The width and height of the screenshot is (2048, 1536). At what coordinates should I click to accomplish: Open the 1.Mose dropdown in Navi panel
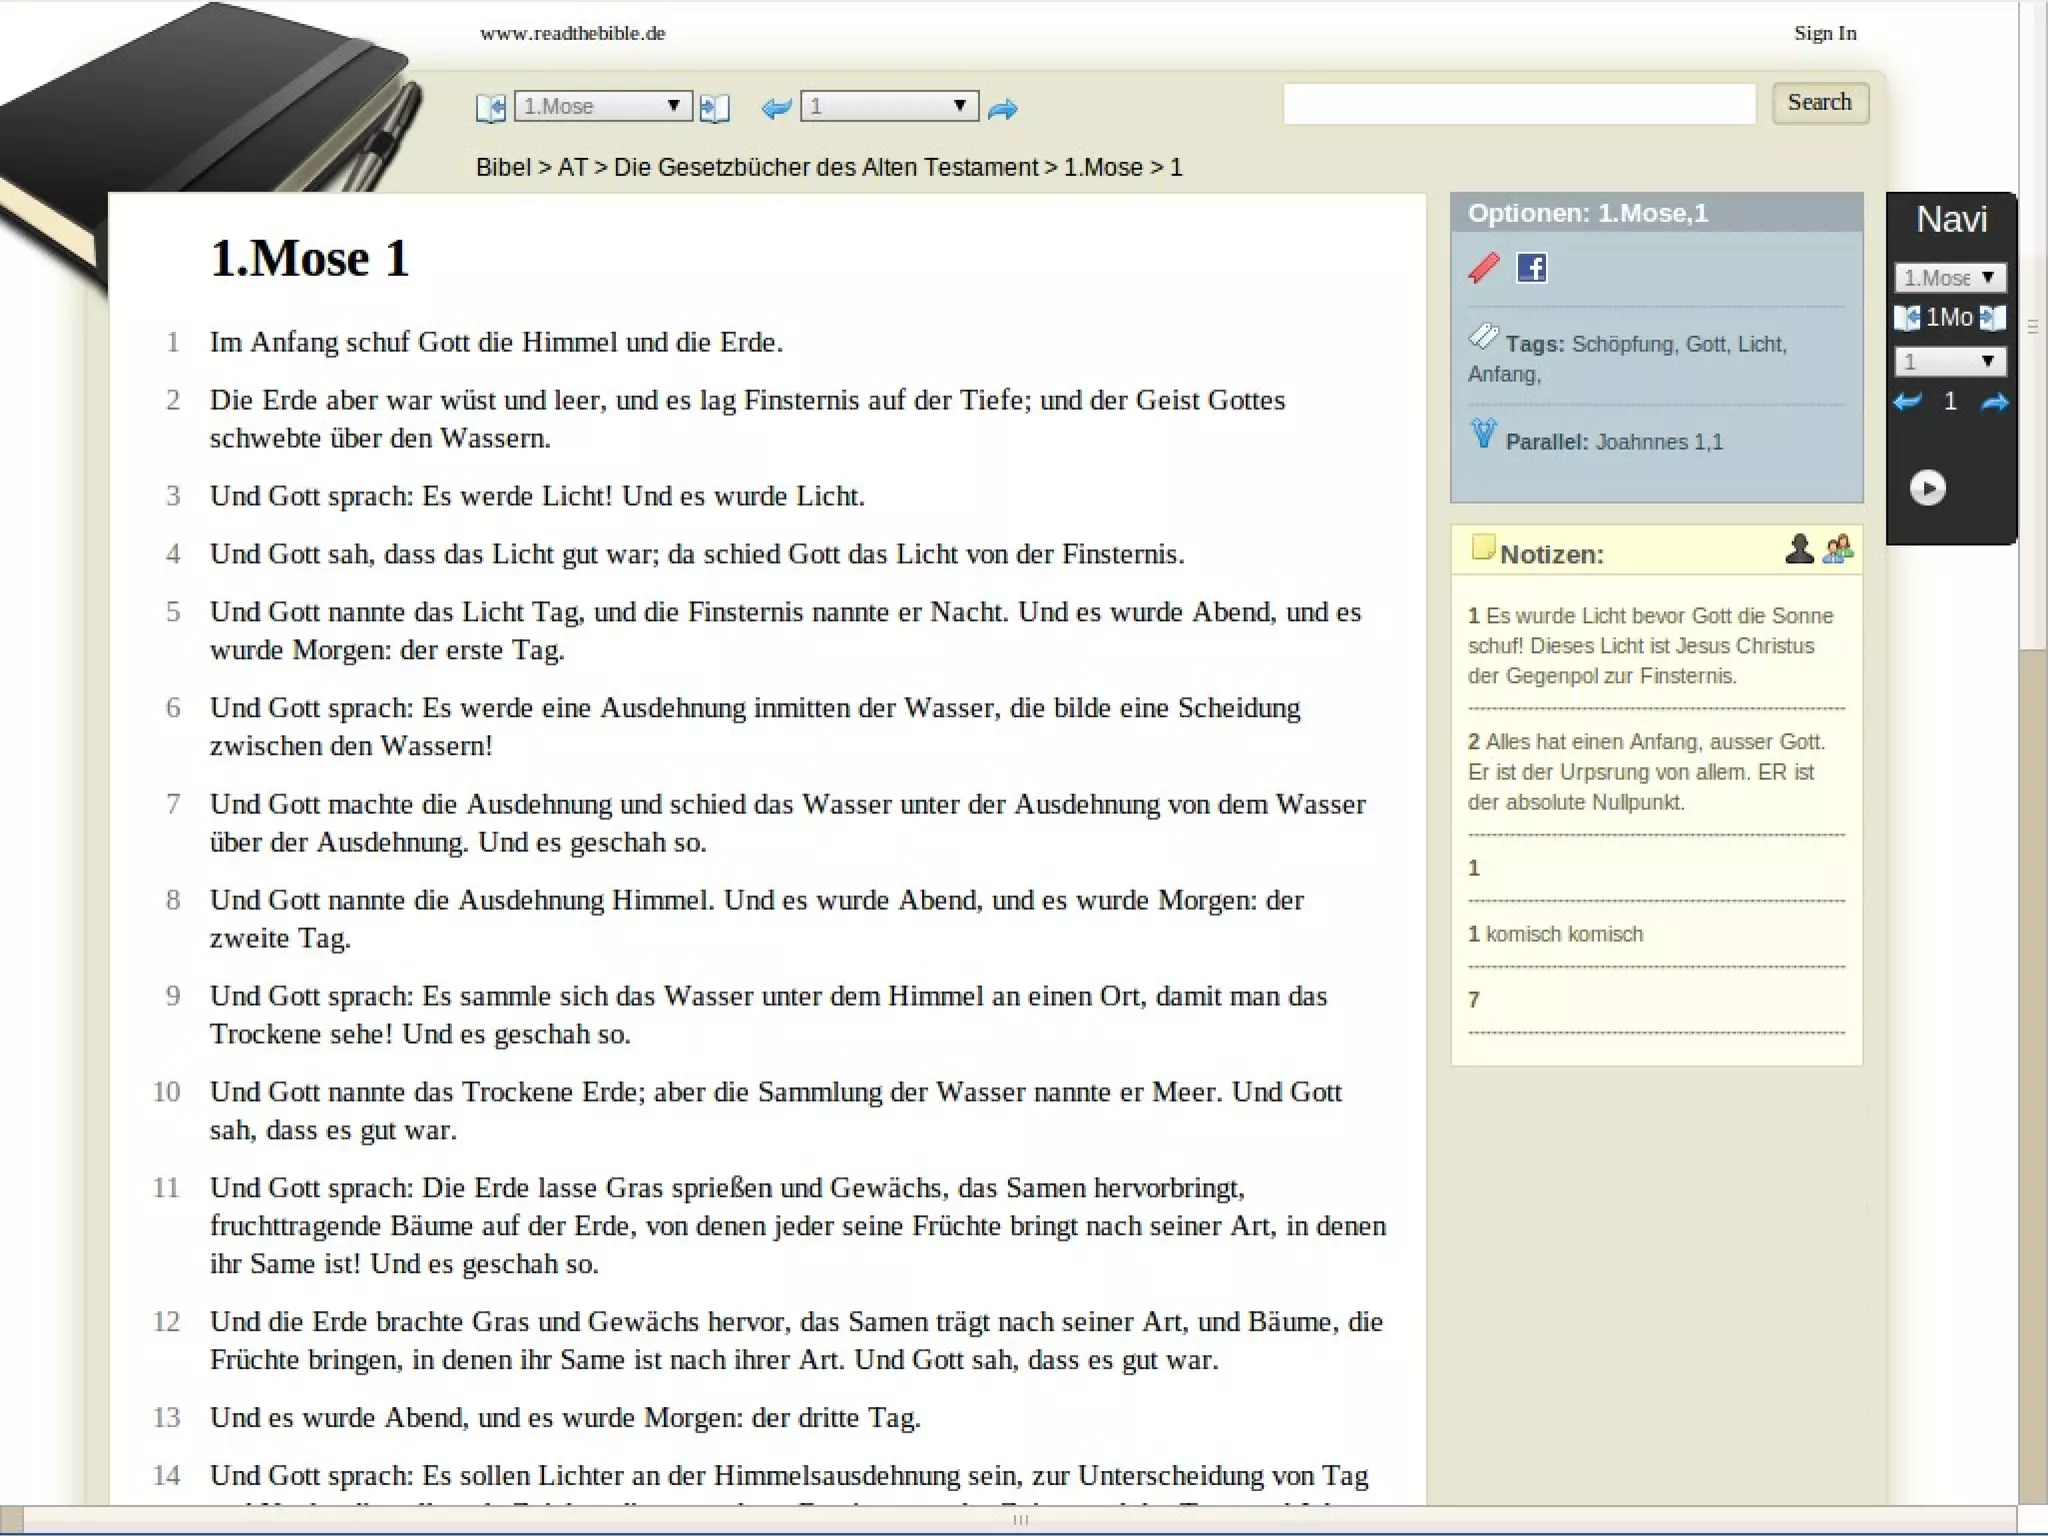(x=1949, y=277)
